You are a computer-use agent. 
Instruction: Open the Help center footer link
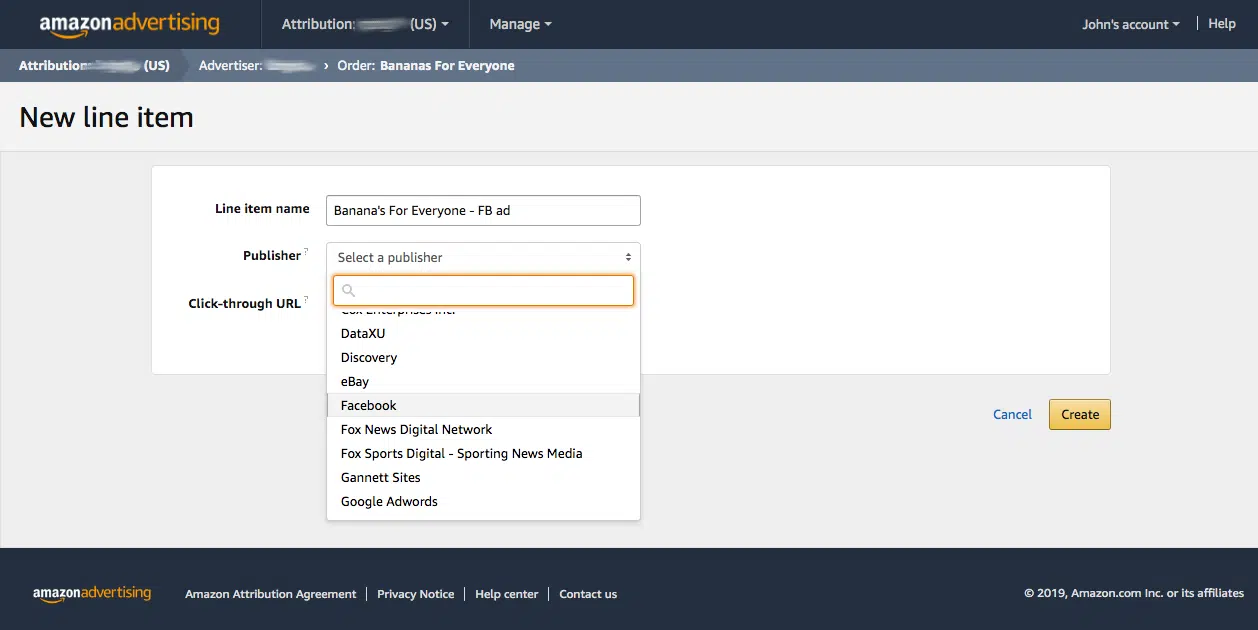click(x=507, y=594)
